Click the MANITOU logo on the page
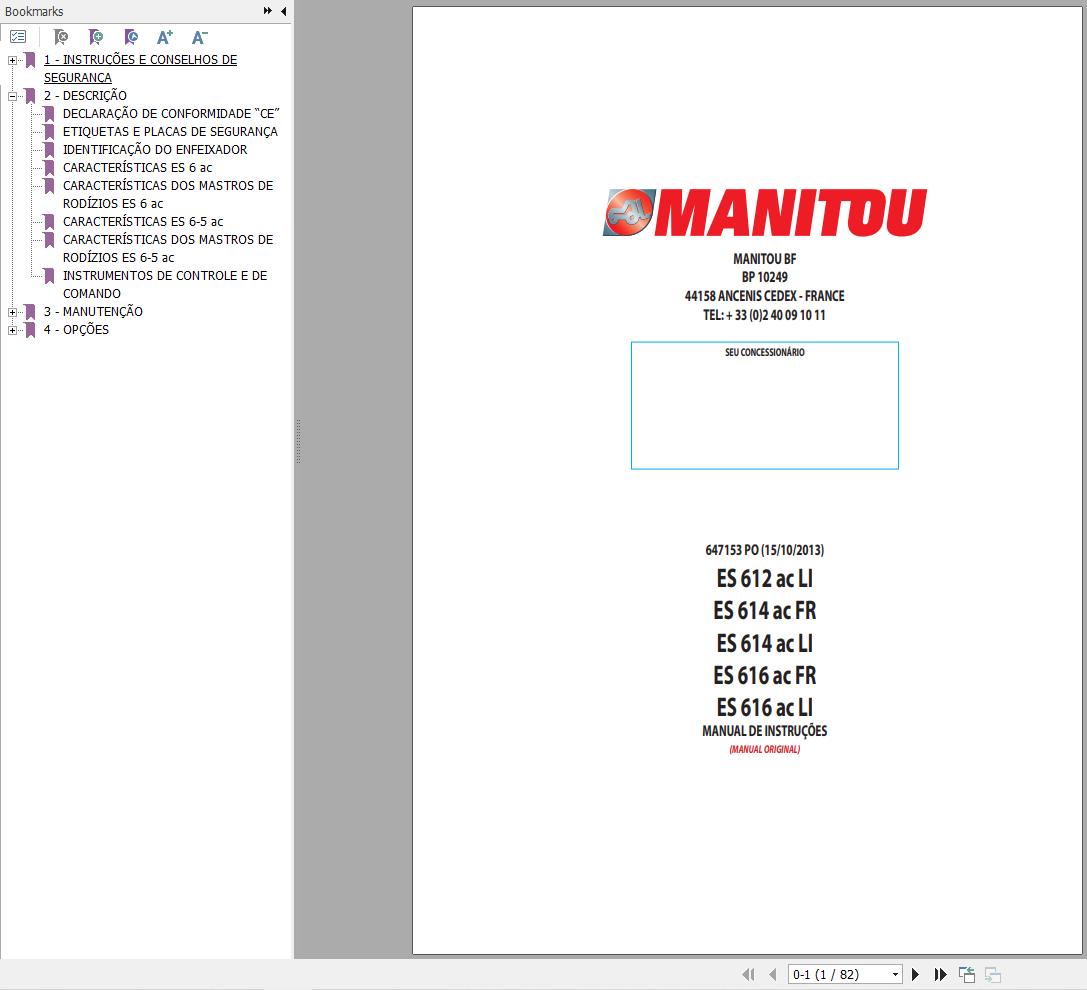Image resolution: width=1087 pixels, height=990 pixels. pos(765,213)
